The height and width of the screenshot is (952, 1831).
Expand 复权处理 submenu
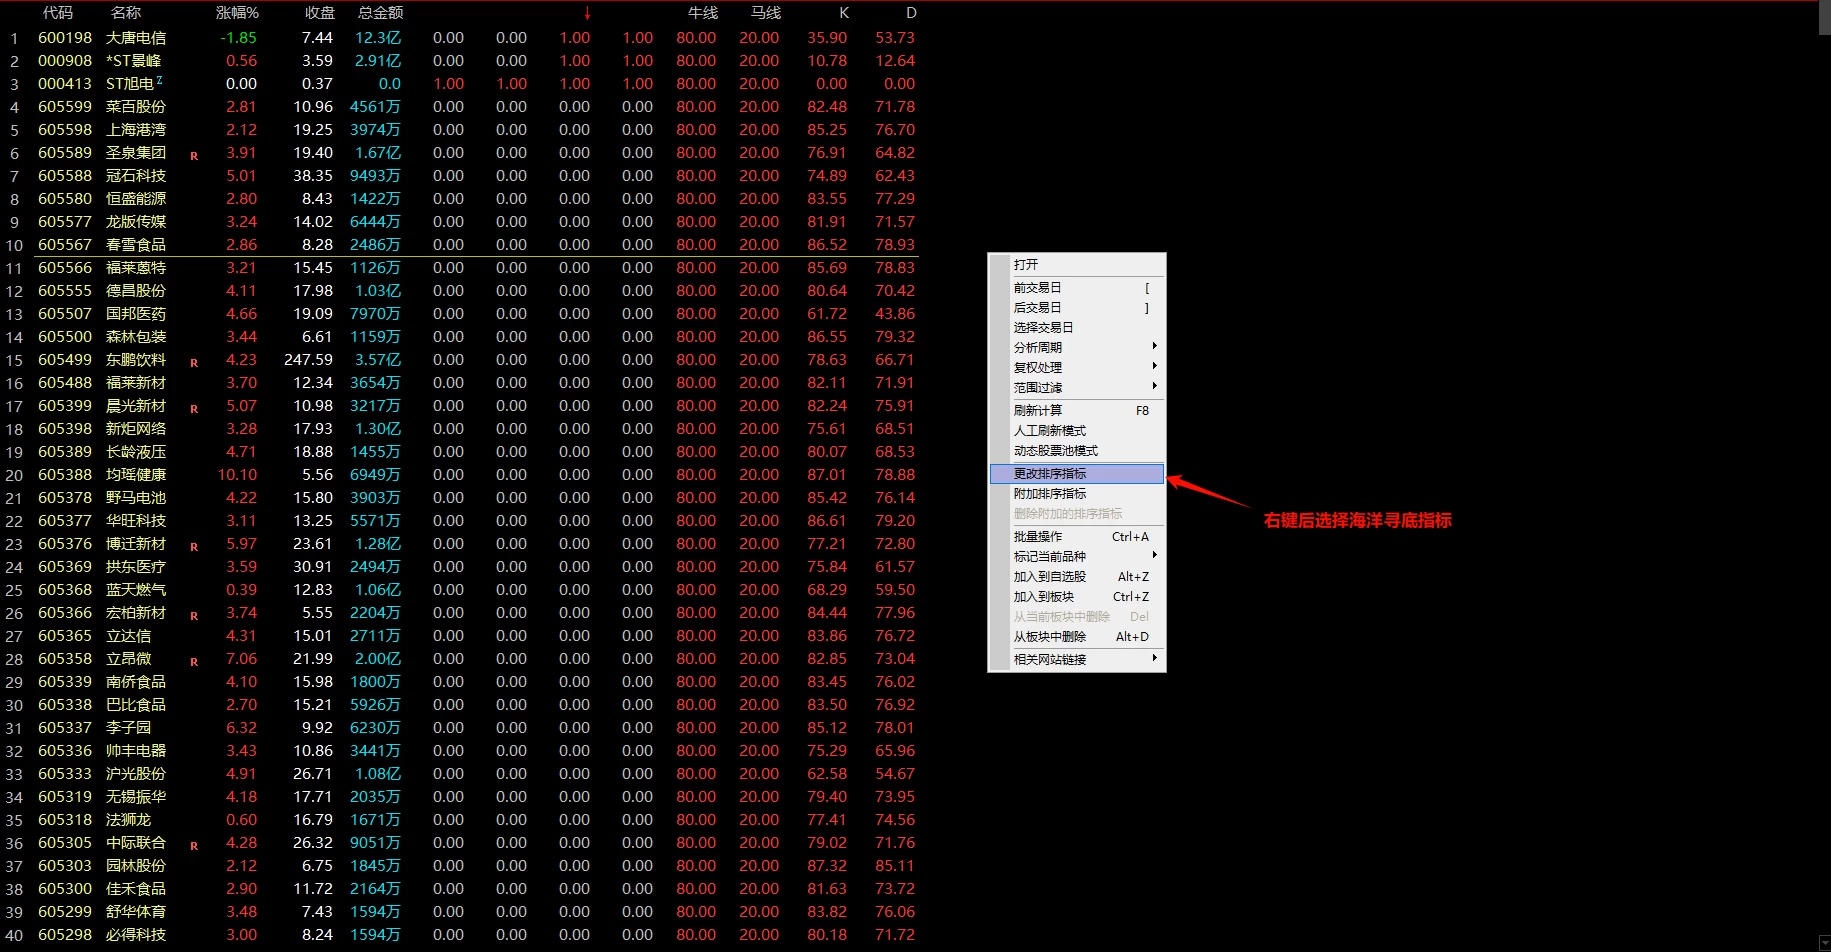[x=1087, y=367]
